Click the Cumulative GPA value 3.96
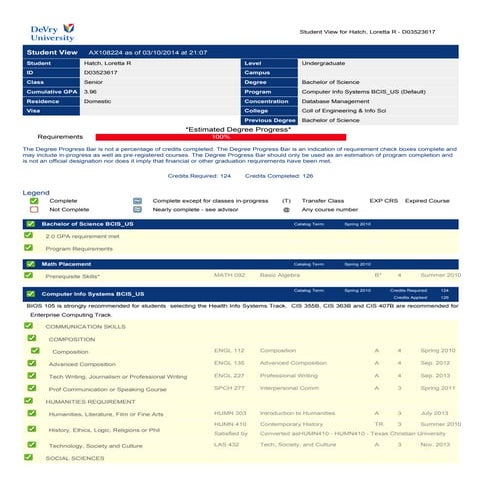 coord(90,92)
